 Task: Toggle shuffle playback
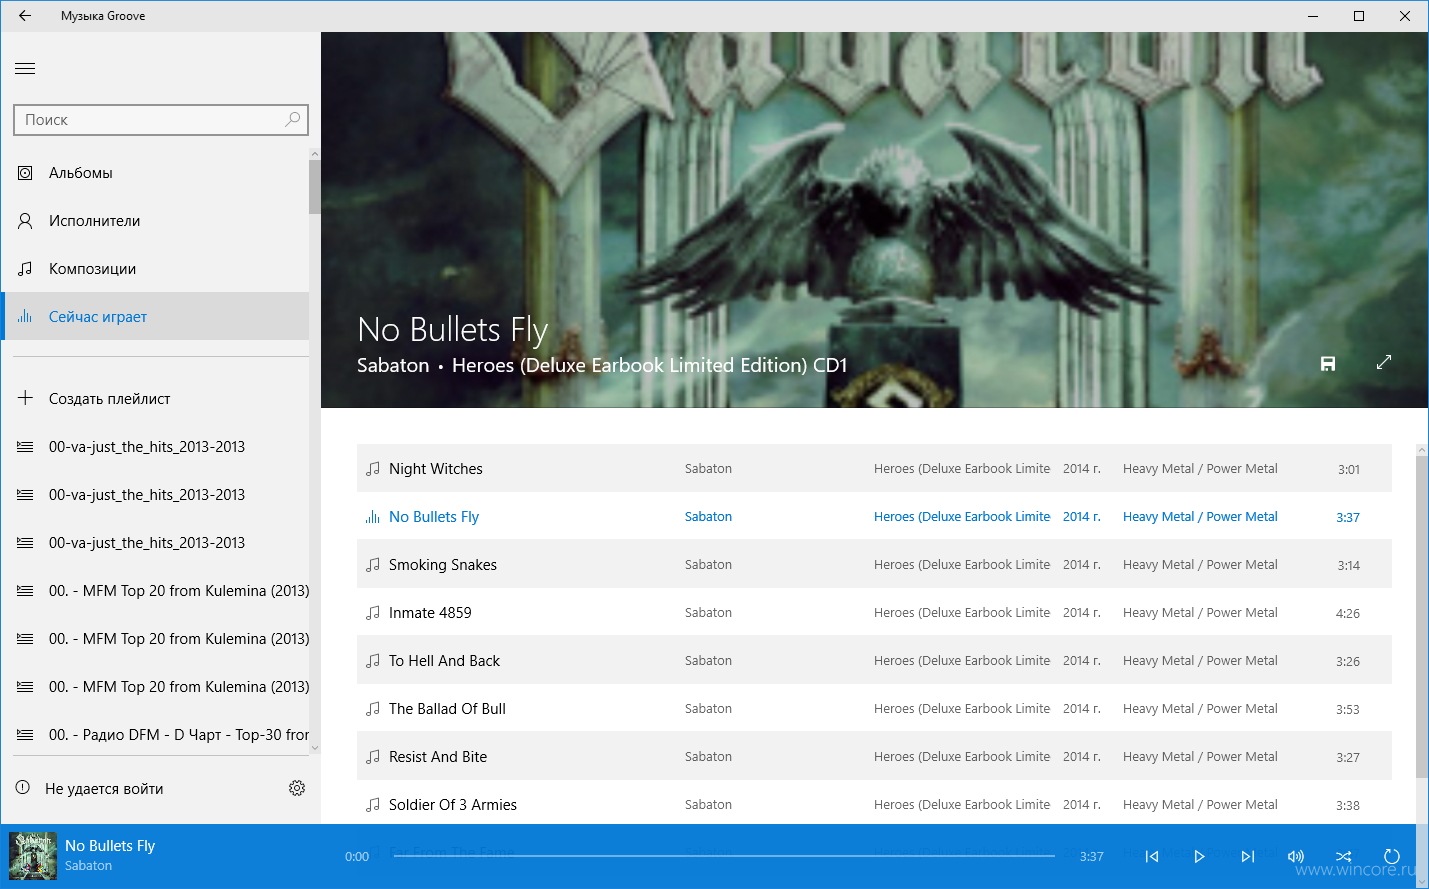click(x=1344, y=857)
